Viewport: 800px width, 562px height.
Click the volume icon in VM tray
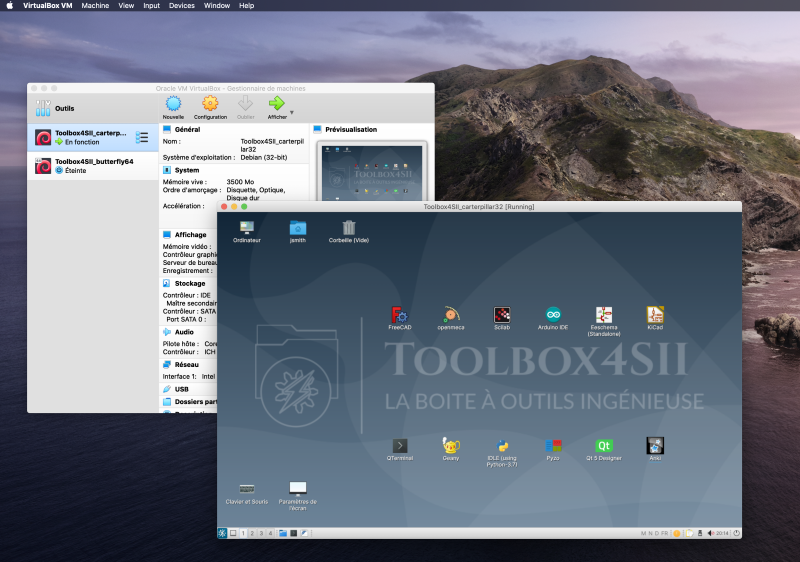[711, 533]
